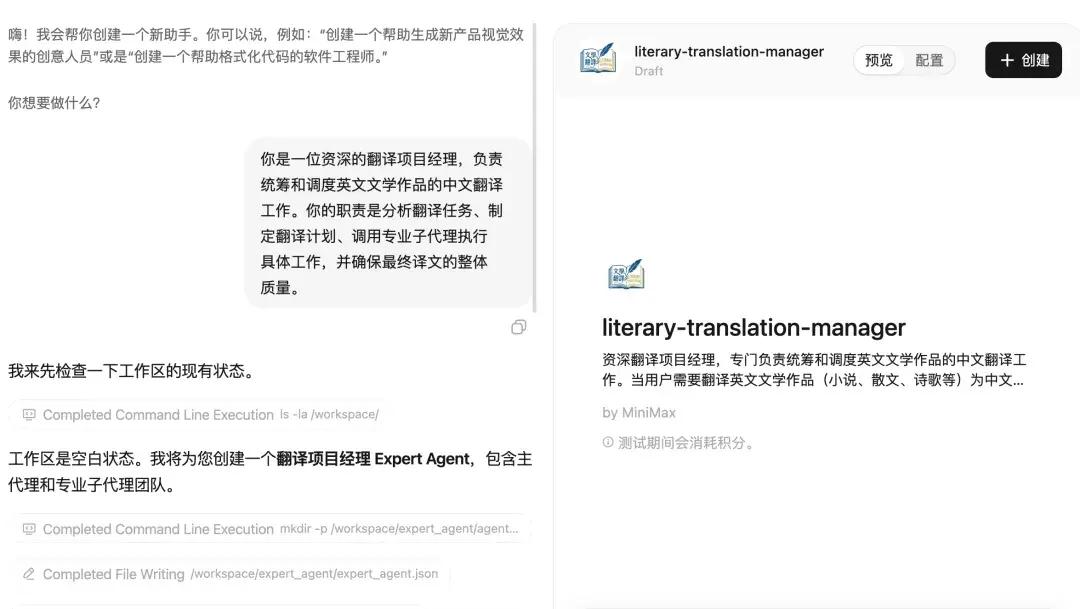Click the agent book avatar in header
This screenshot has width=1080, height=609.
[598, 59]
